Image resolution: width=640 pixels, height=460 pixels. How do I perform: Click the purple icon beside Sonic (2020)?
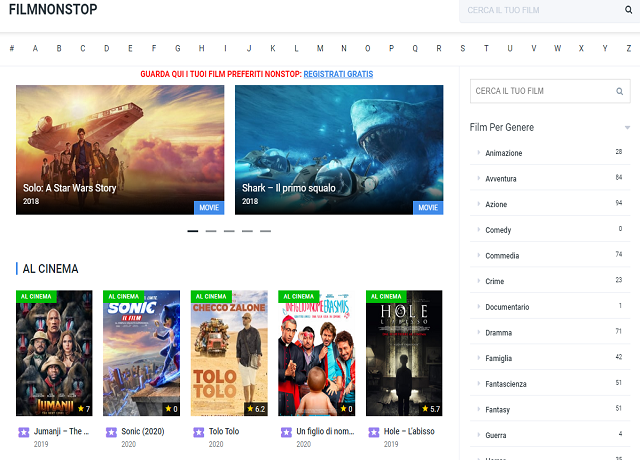coord(111,432)
